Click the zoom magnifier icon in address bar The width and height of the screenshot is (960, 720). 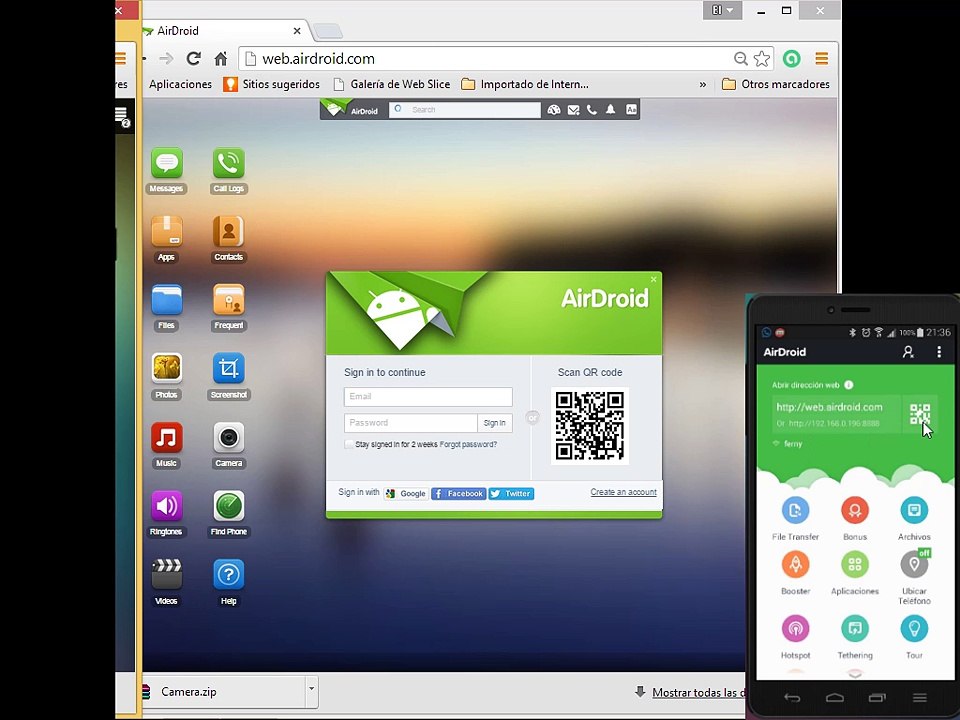tap(741, 59)
